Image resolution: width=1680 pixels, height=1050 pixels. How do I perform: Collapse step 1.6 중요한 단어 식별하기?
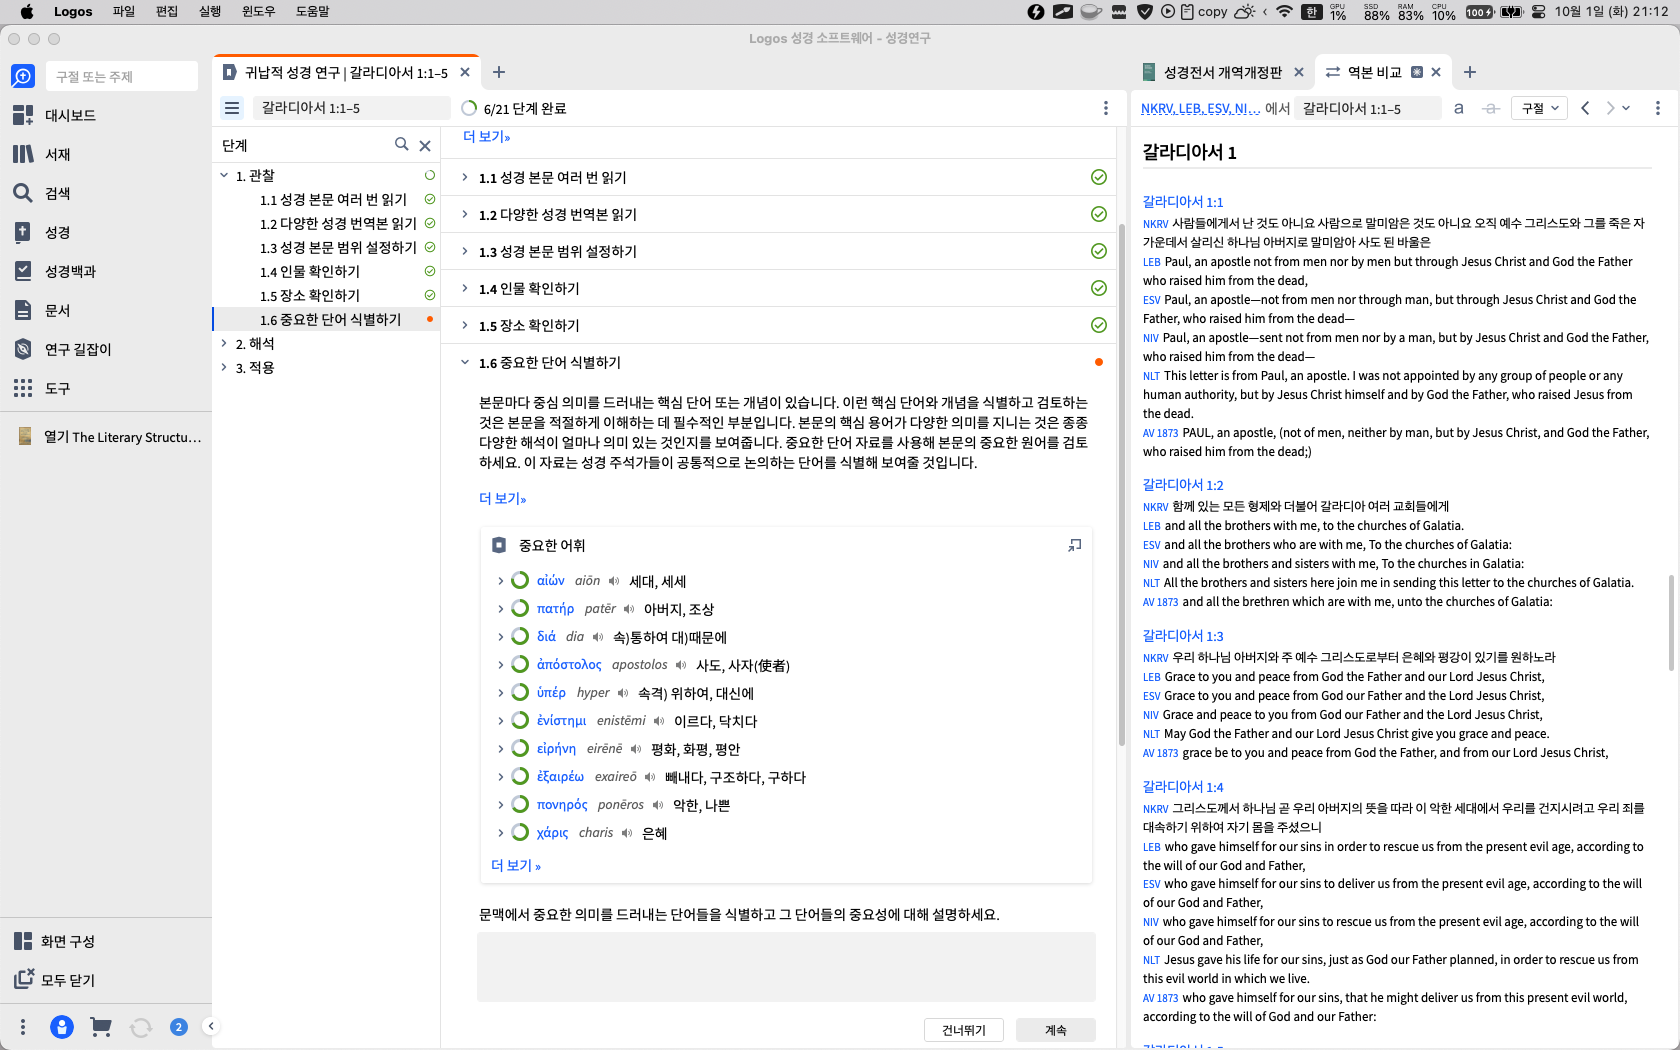coord(465,362)
